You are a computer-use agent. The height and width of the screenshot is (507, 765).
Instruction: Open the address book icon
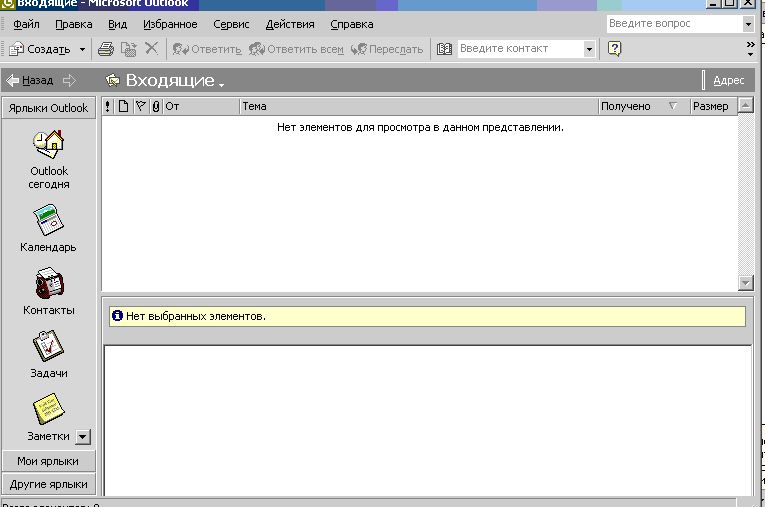pos(444,49)
